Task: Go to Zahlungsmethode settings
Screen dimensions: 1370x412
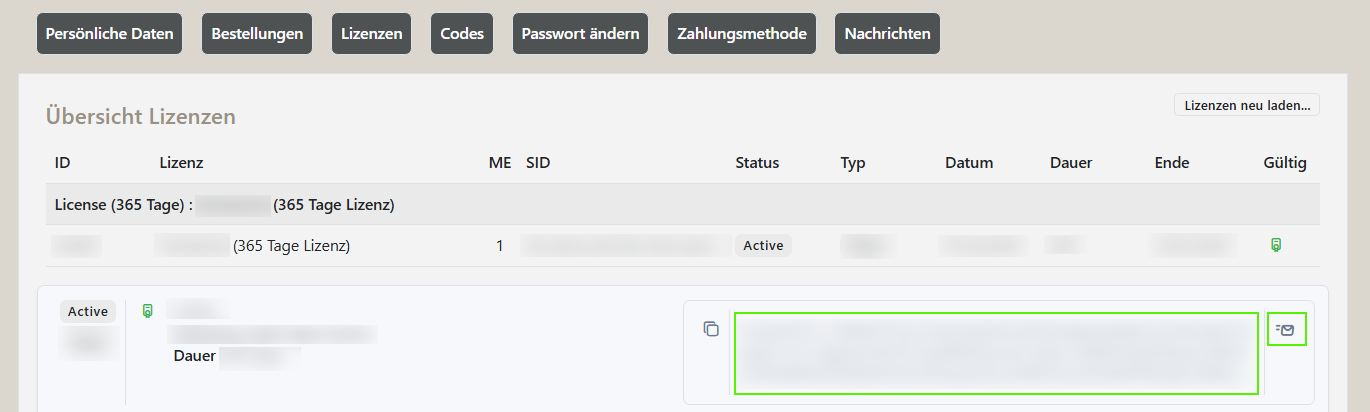Action: pos(742,33)
